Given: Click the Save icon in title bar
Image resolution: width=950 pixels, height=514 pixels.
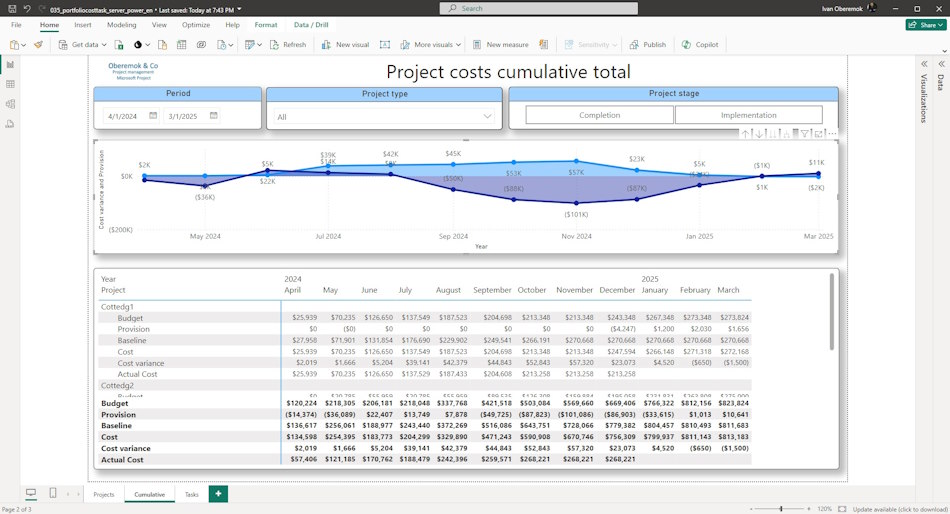Looking at the screenshot, I should (12, 8).
